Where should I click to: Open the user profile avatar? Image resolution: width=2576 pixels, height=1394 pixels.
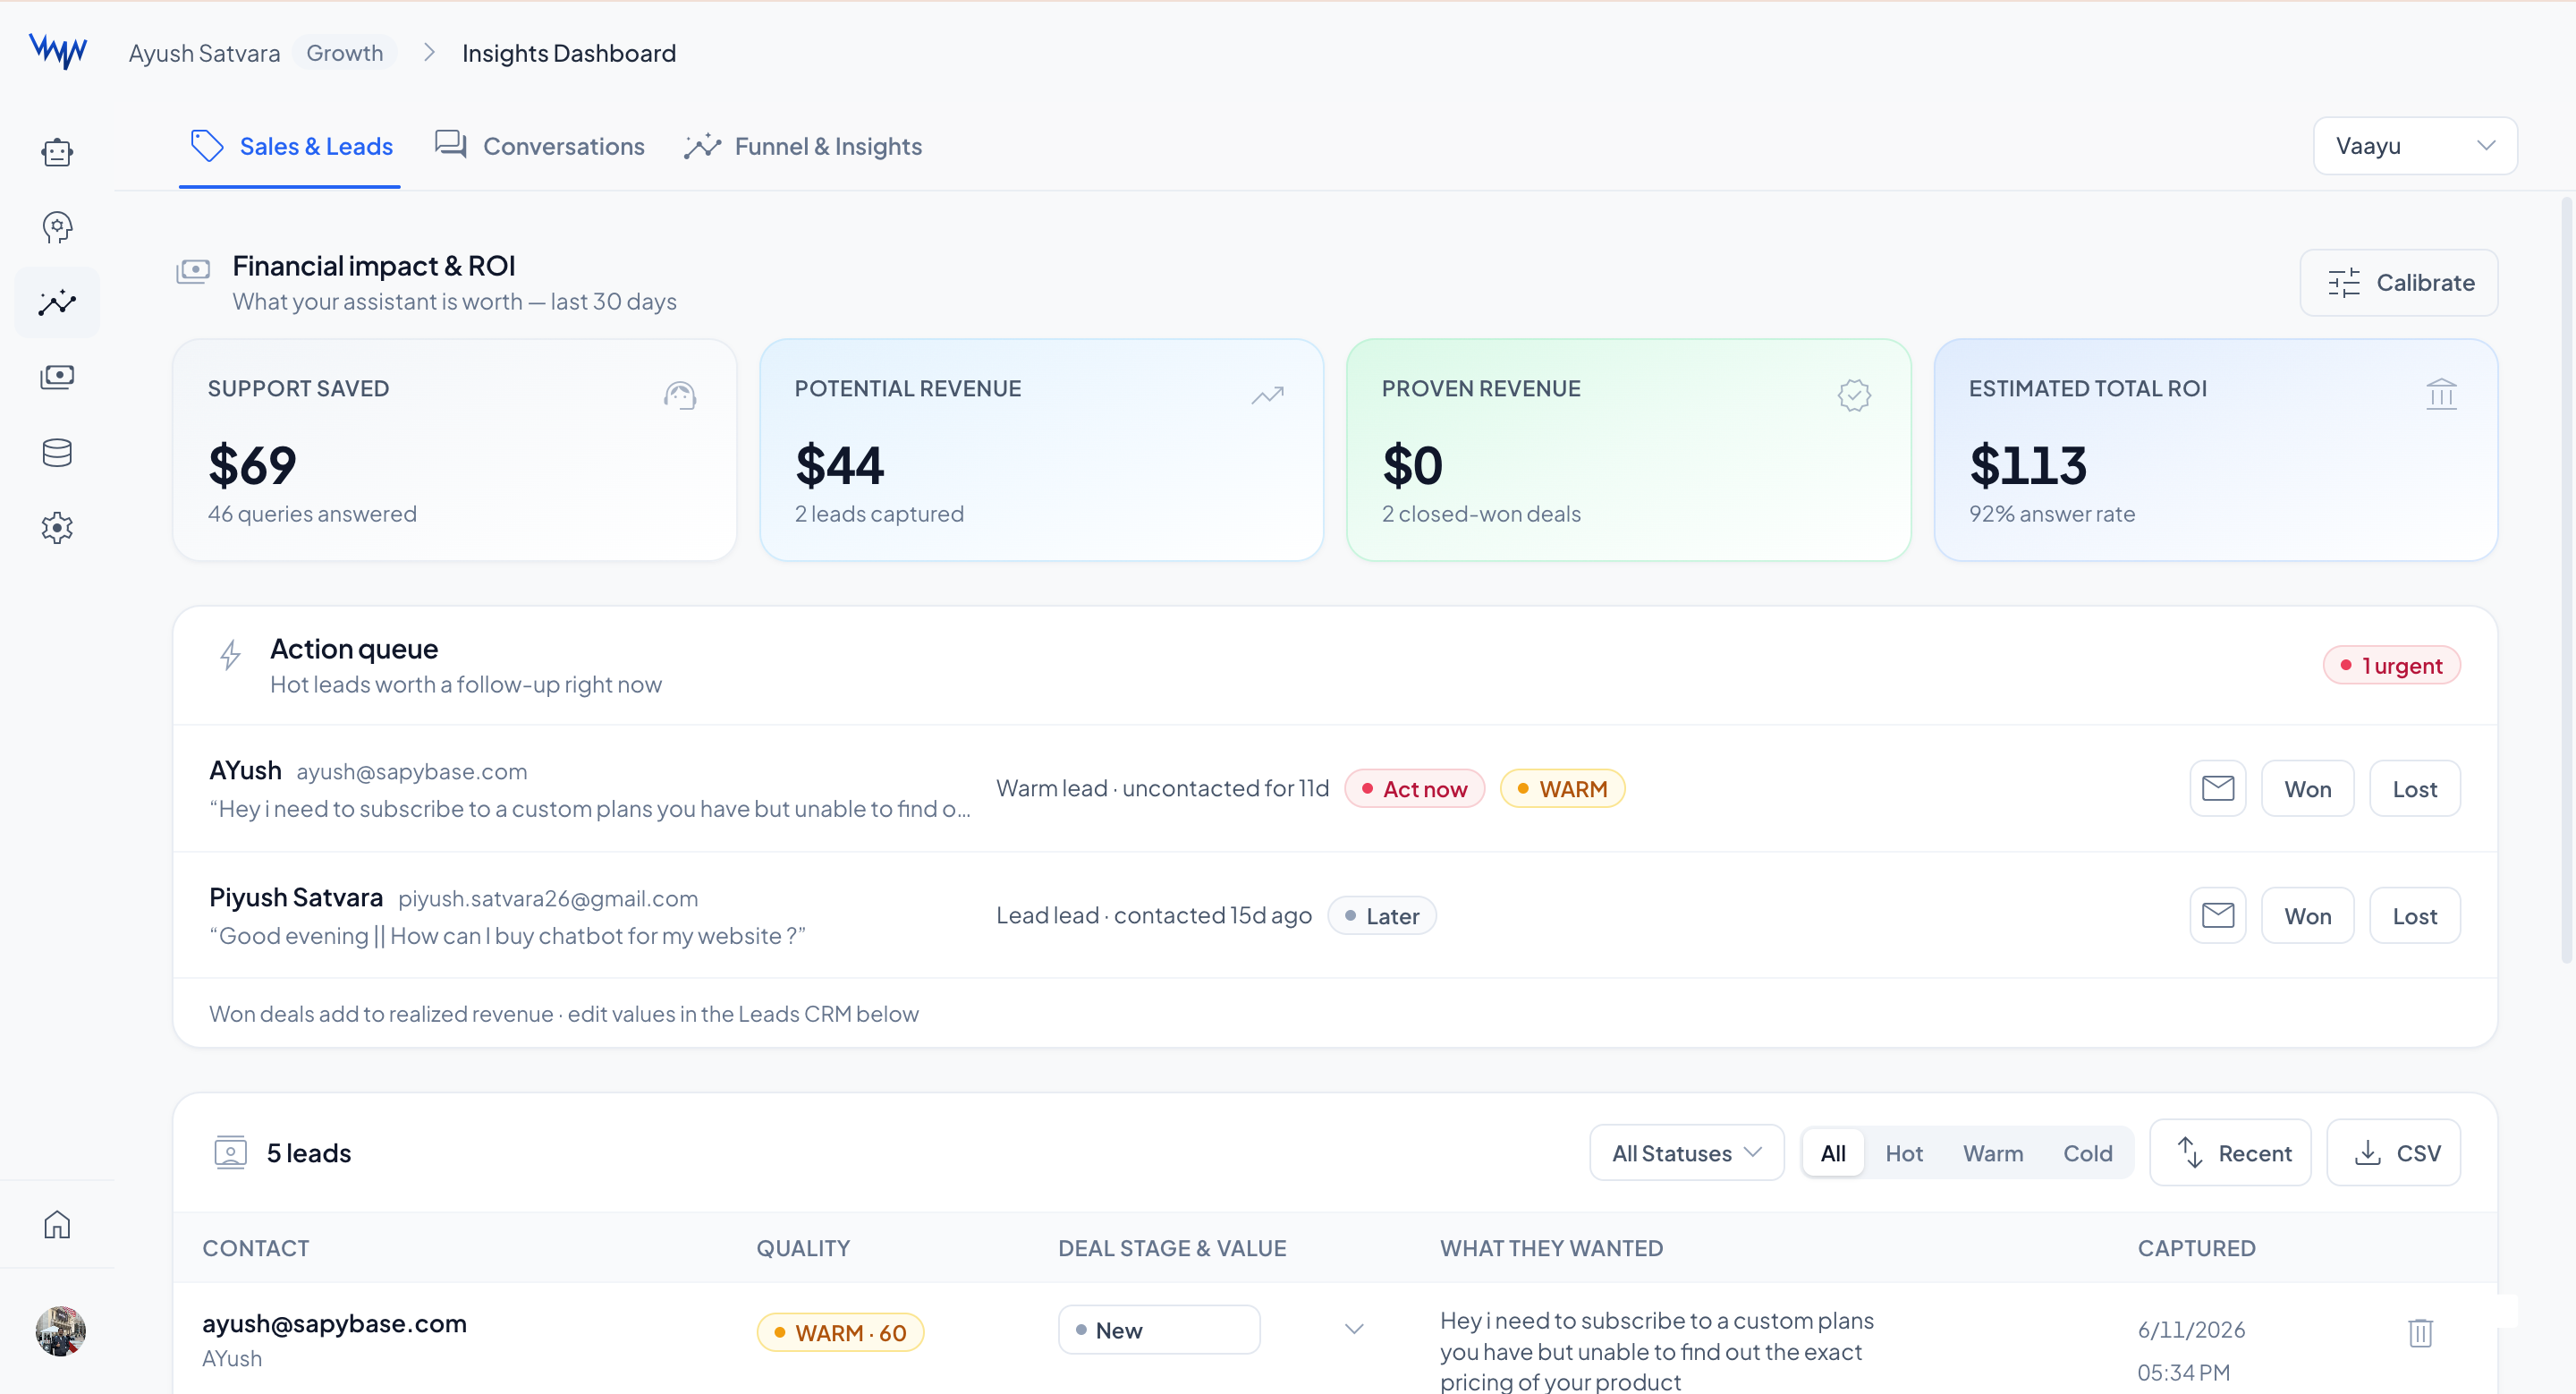point(60,1331)
